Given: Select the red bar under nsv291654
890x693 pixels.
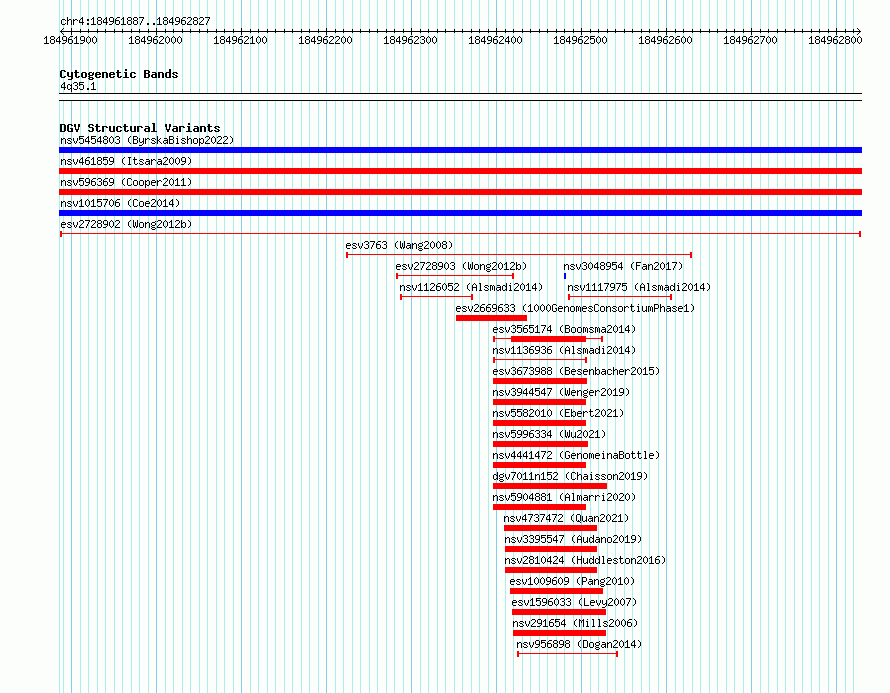Looking at the screenshot, I should click(x=559, y=633).
